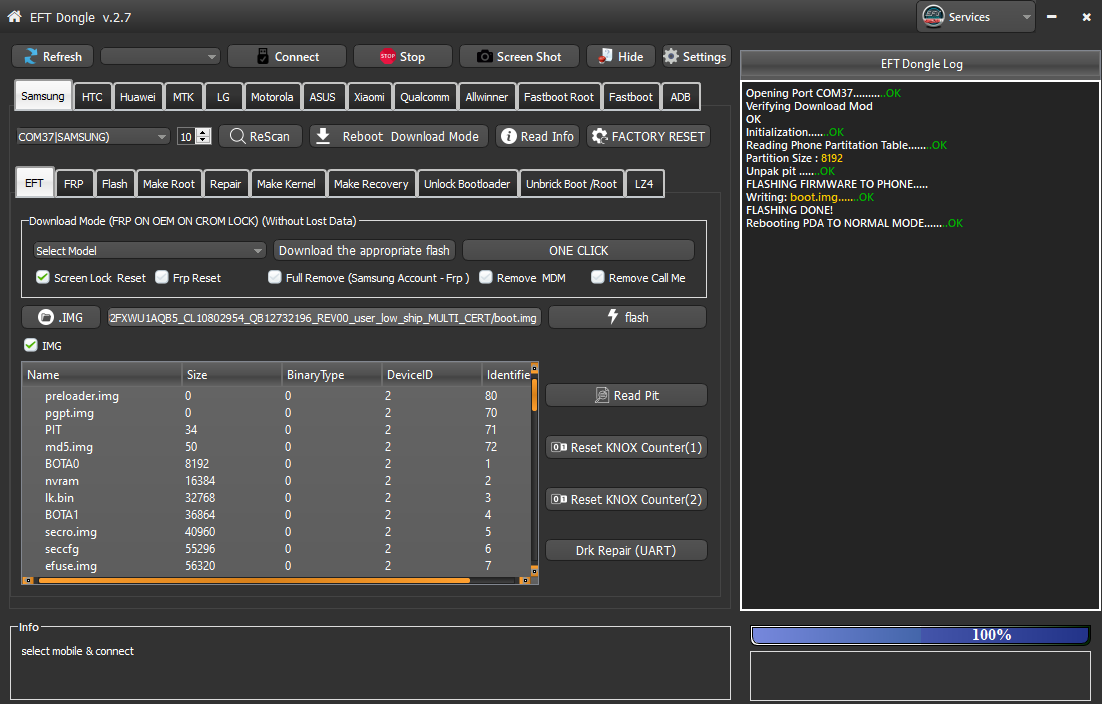Open the Unlock Bootloader tab
1102x704 pixels.
tap(467, 184)
